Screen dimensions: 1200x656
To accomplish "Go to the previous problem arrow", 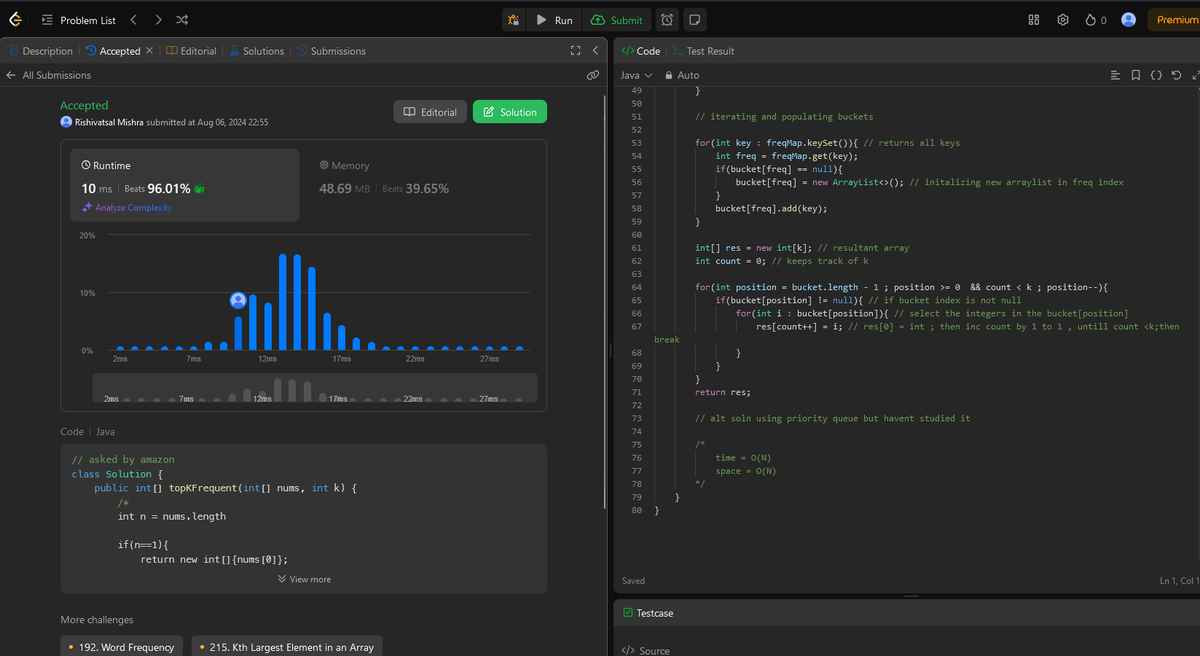I will 134,20.
